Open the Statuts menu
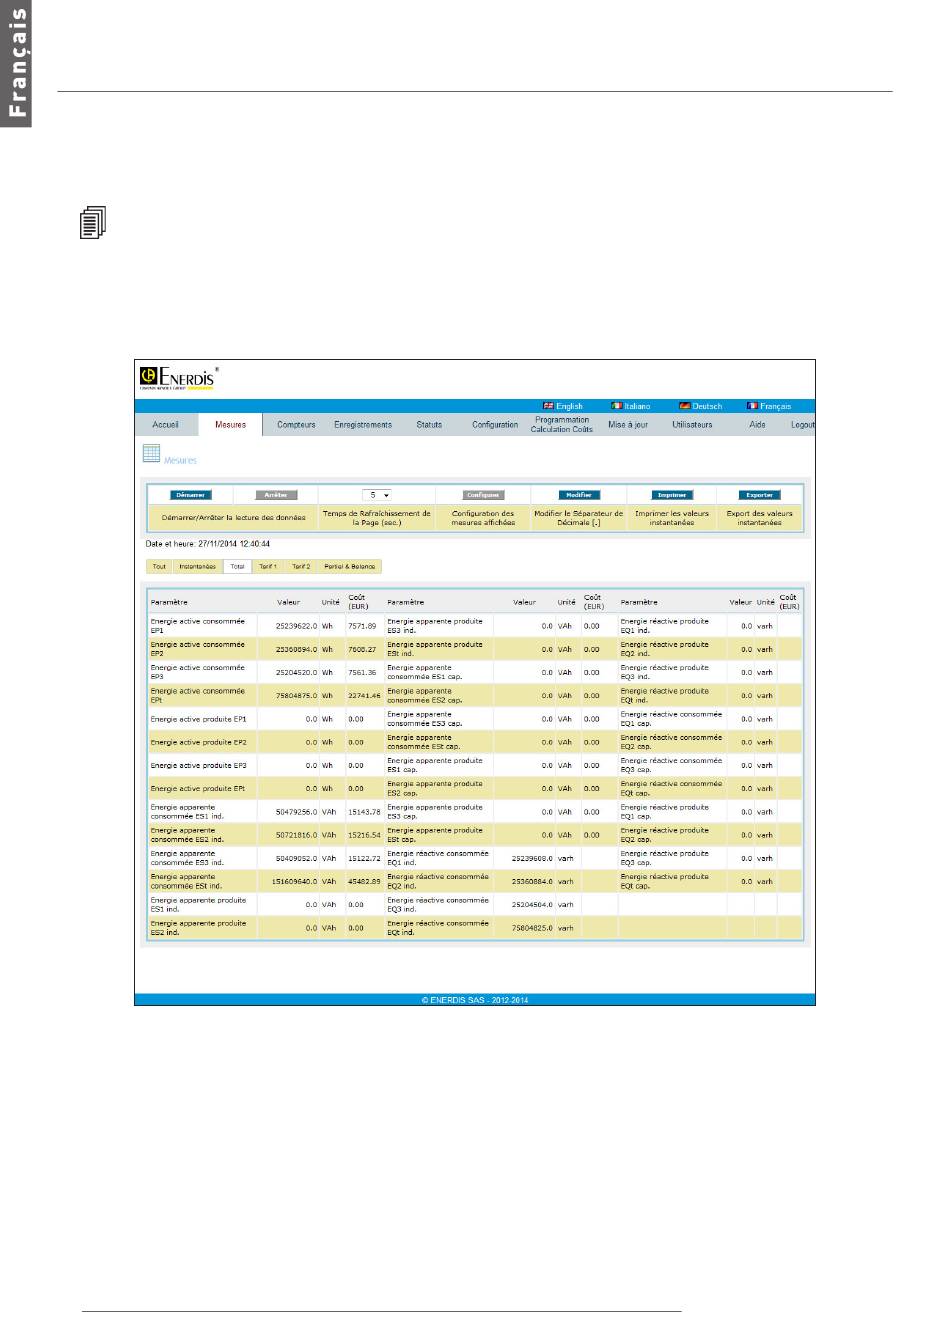950x1344 pixels. pyautogui.click(x=429, y=425)
